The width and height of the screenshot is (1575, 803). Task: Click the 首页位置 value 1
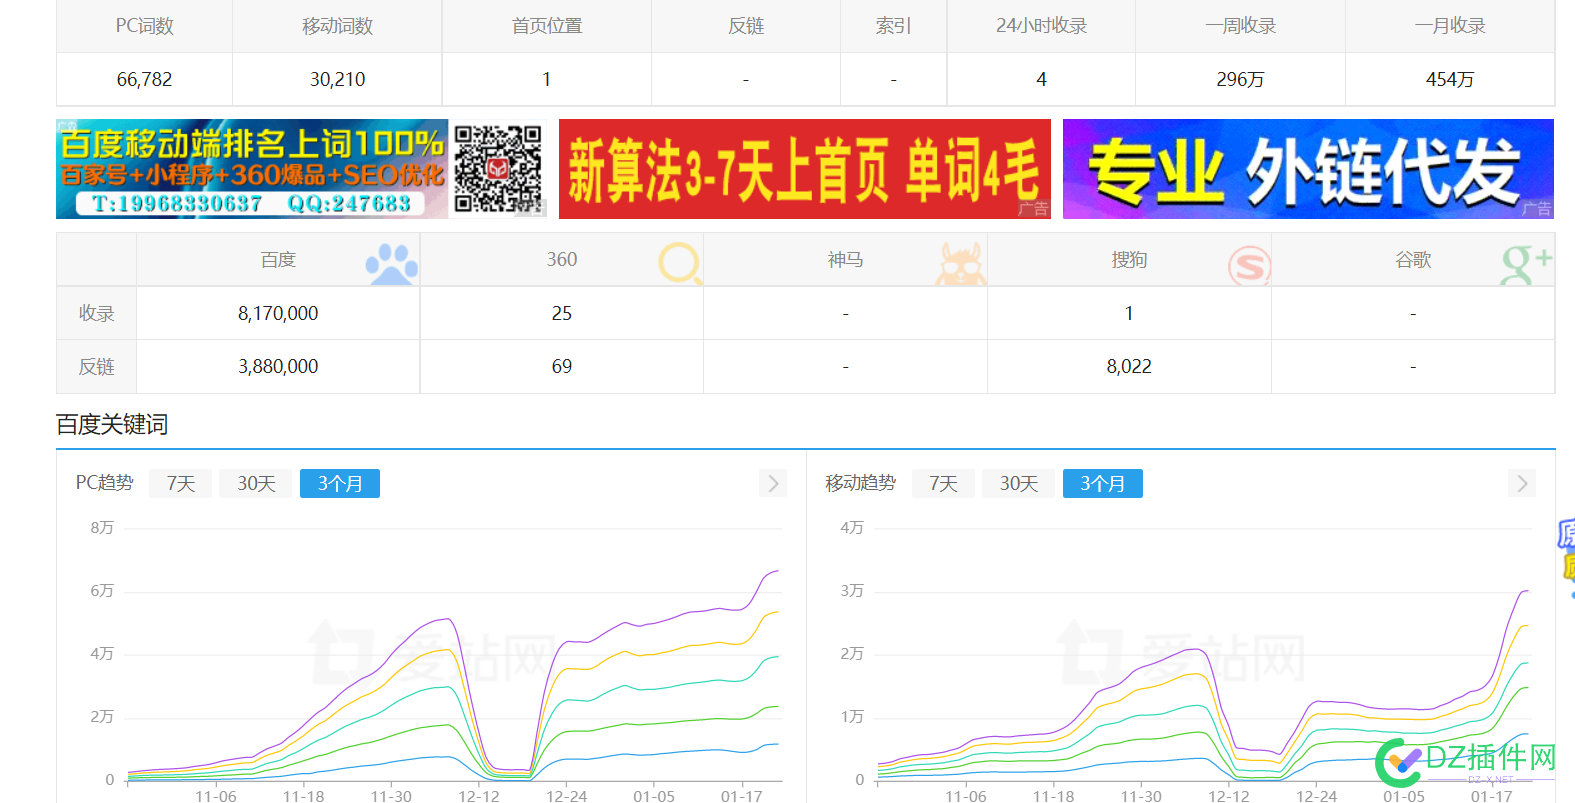pyautogui.click(x=547, y=79)
